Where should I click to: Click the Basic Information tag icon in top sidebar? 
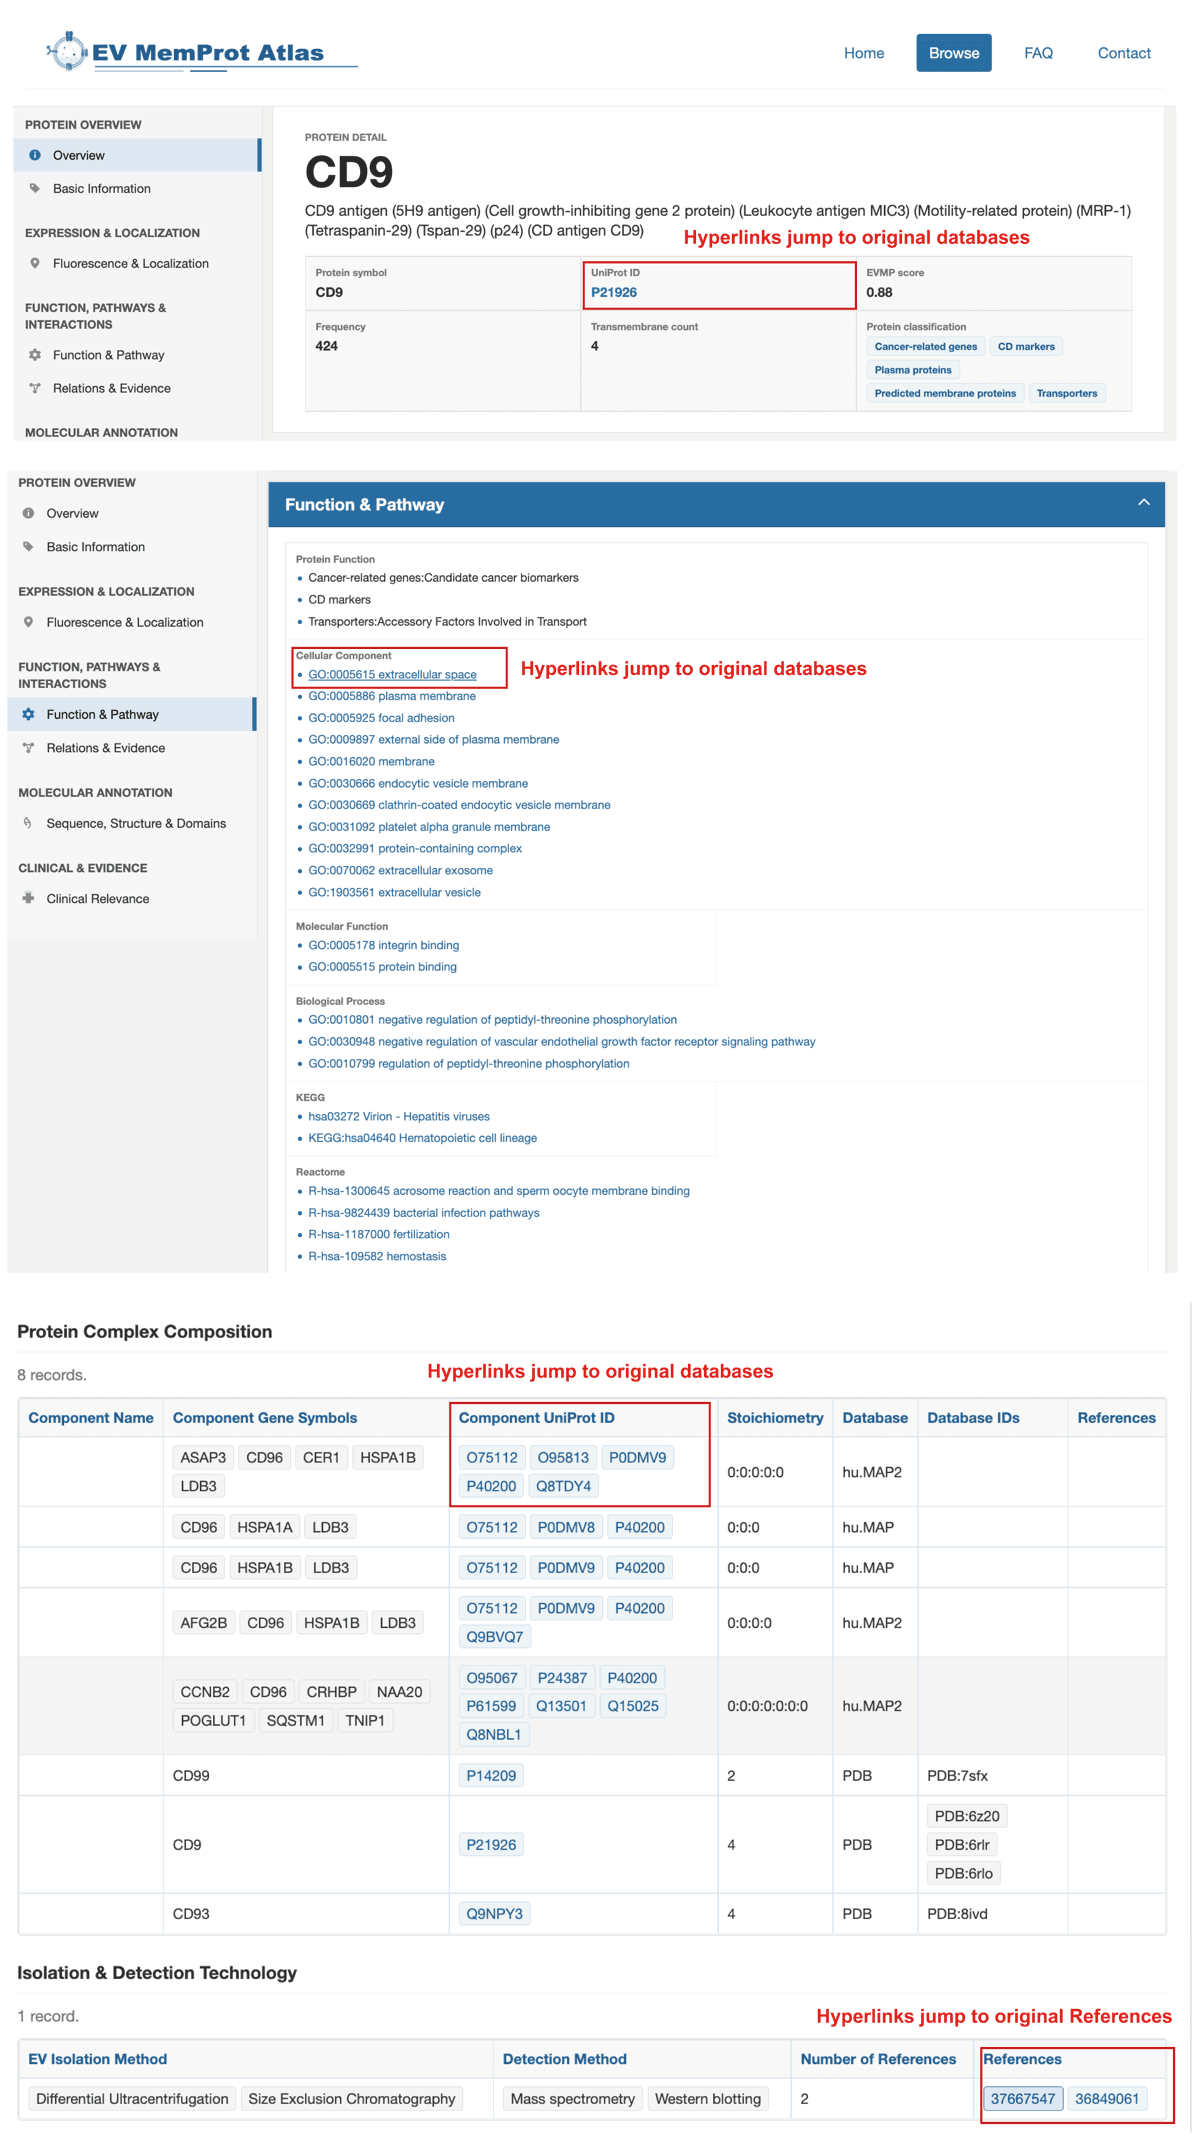pos(35,188)
